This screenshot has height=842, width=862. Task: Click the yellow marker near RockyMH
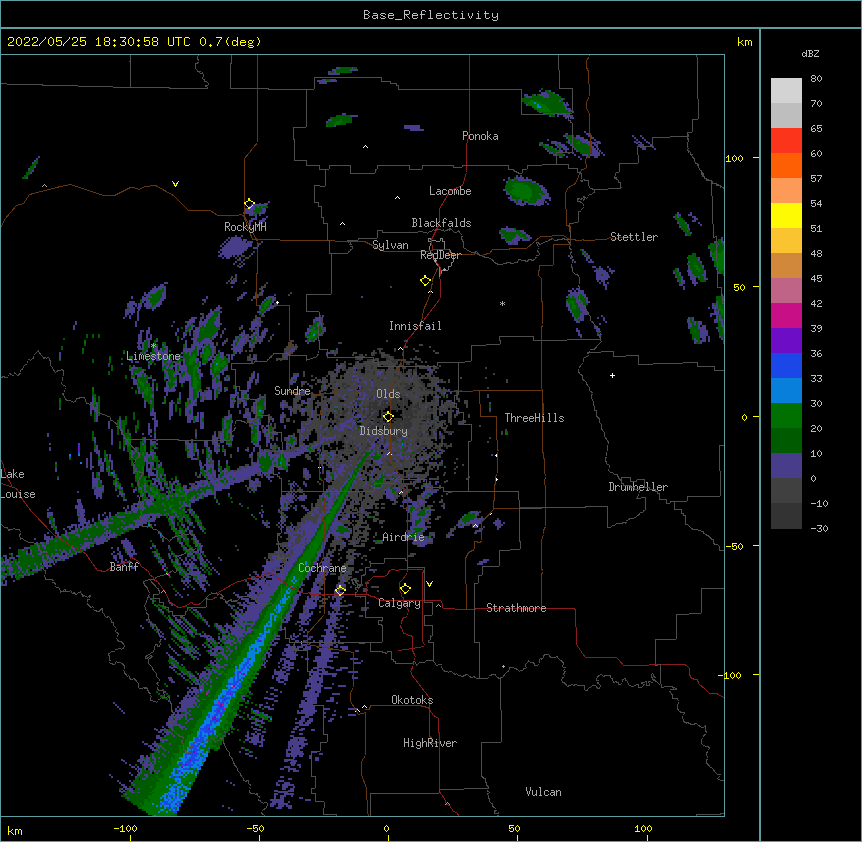click(x=250, y=204)
